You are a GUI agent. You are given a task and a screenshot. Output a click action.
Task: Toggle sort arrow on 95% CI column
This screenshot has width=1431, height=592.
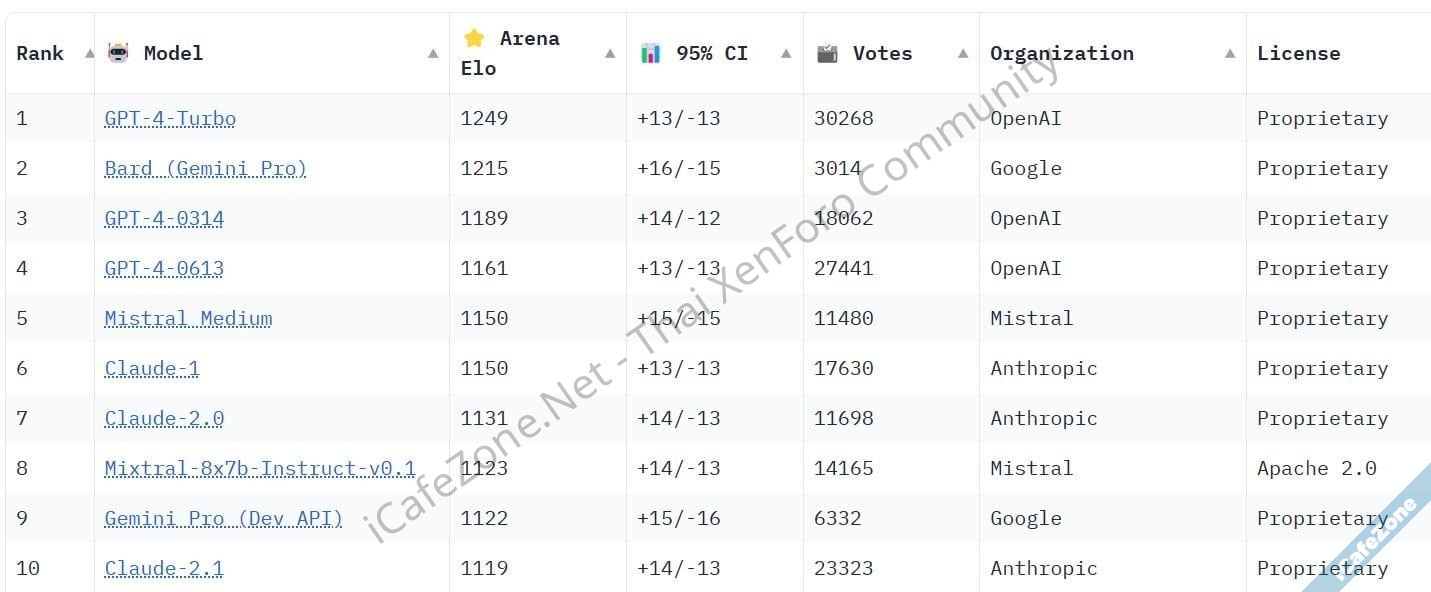786,54
